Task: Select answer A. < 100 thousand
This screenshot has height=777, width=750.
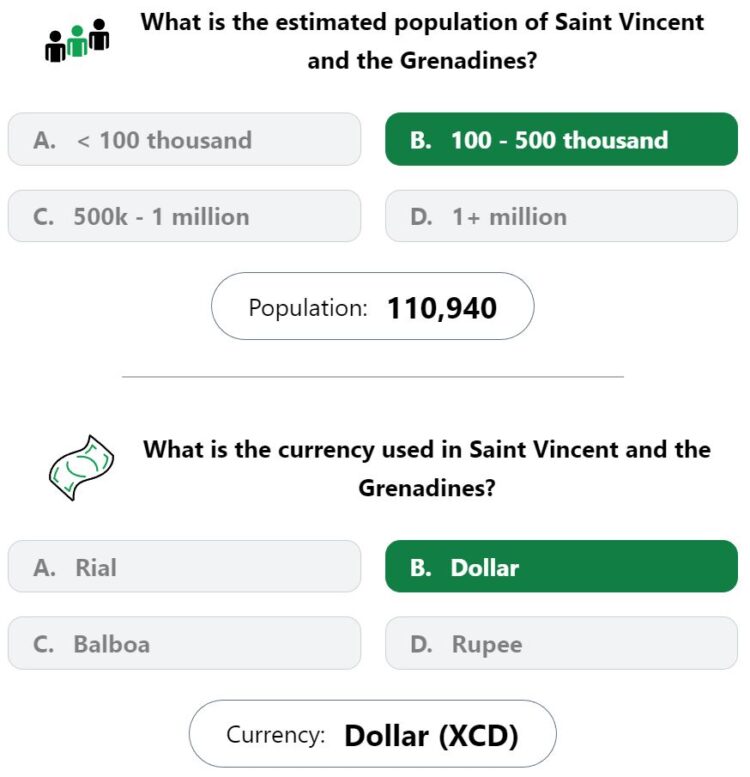Action: tap(184, 139)
